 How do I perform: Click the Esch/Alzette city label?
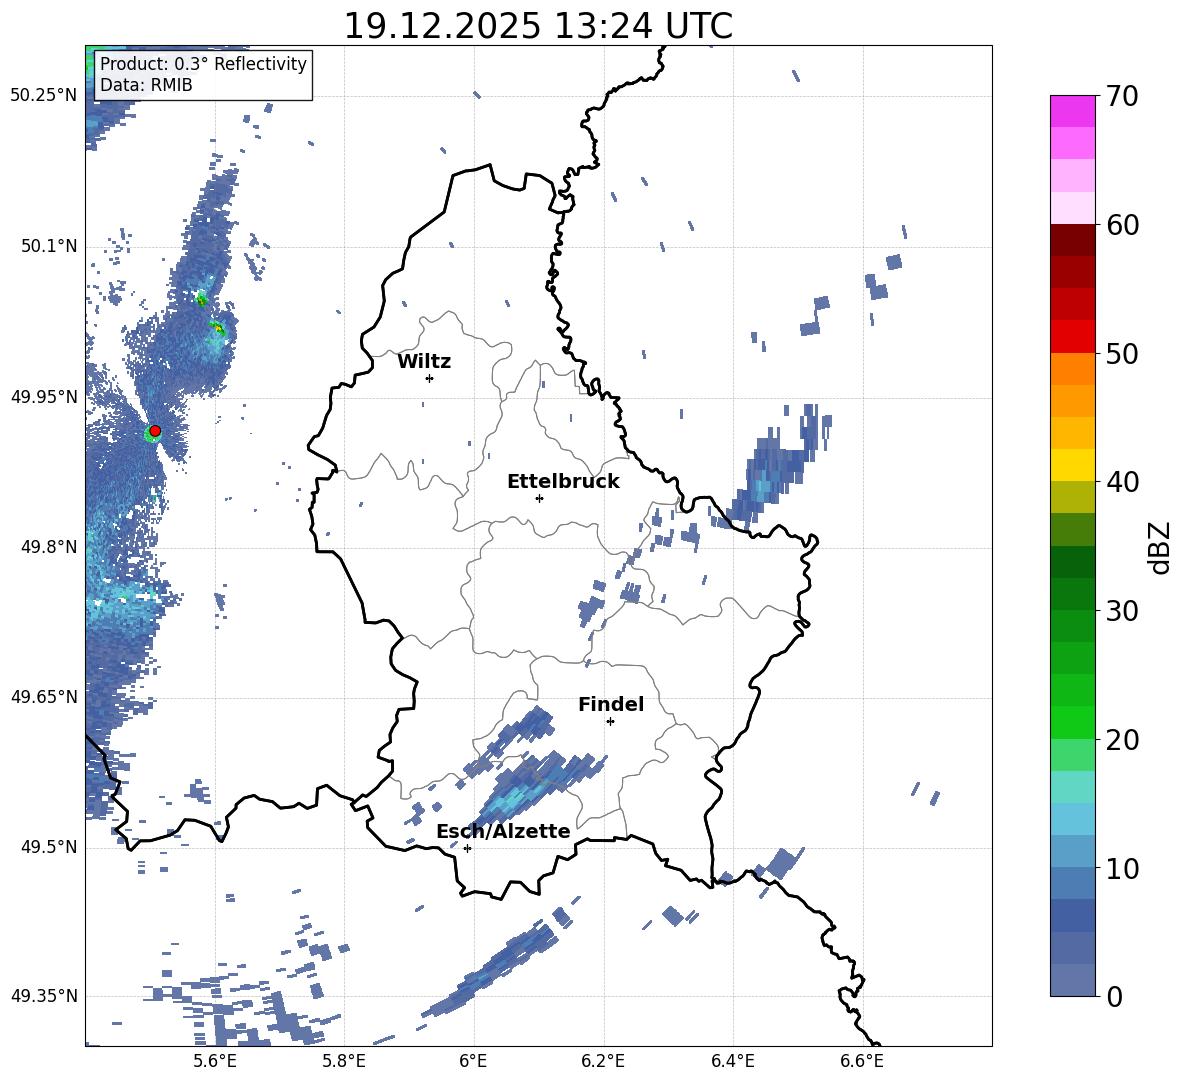tap(503, 831)
